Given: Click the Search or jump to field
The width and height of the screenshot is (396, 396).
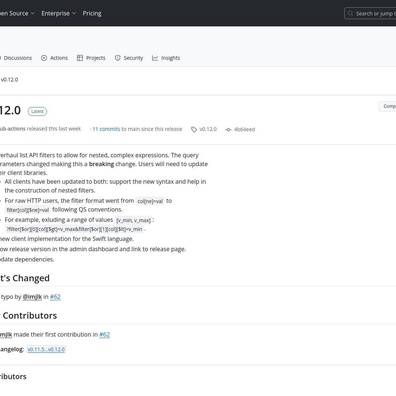Looking at the screenshot, I should click(370, 13).
